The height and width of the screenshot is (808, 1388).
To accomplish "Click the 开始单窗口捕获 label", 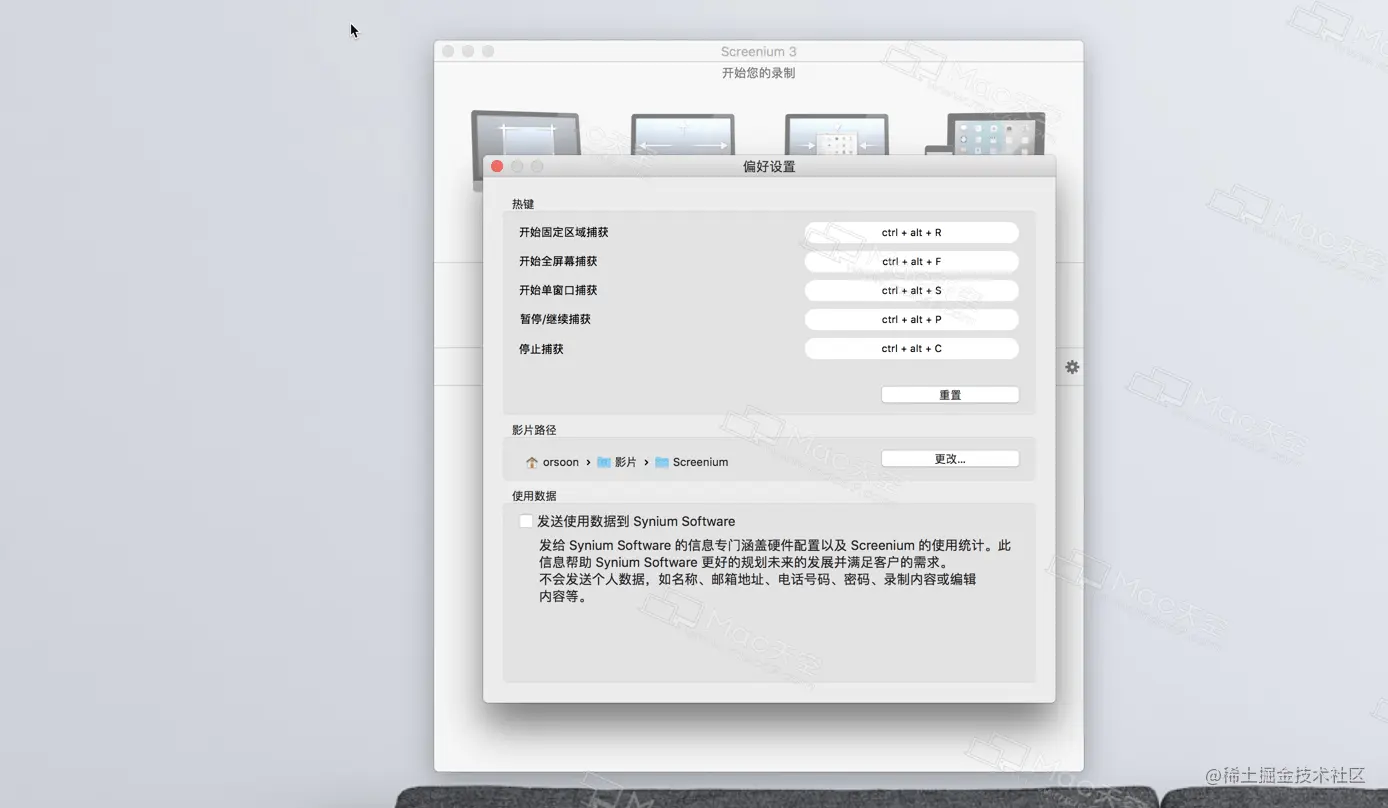I will click(558, 290).
